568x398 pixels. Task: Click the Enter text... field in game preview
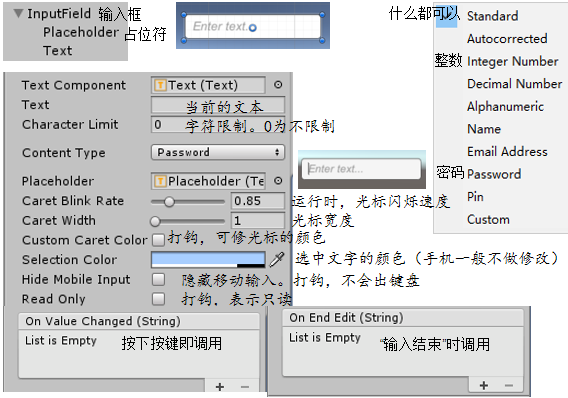pos(361,169)
